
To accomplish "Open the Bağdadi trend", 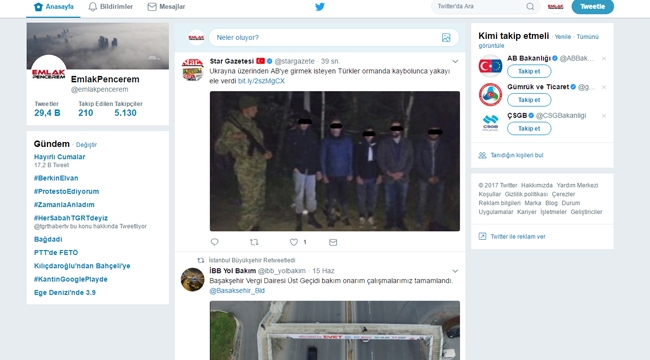I will (x=48, y=239).
